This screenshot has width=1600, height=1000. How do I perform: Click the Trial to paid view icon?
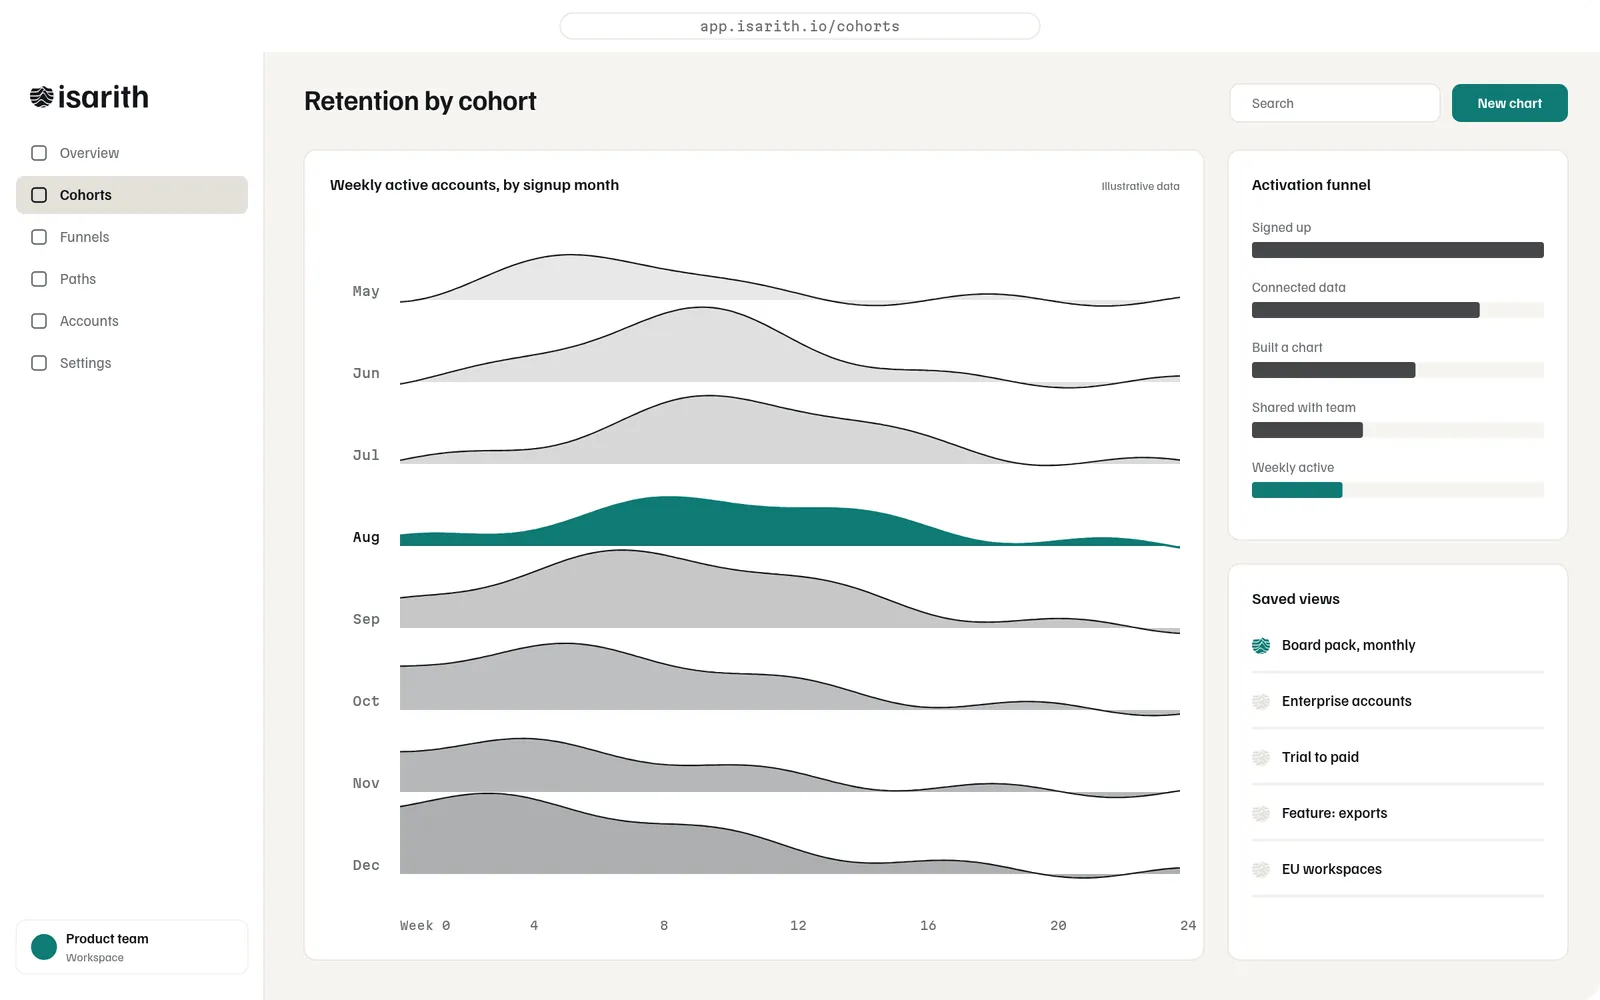click(x=1261, y=758)
